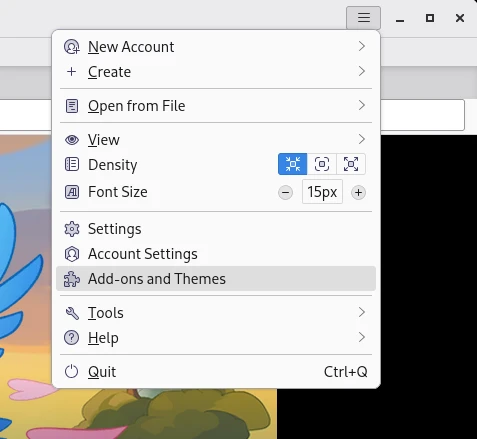Open the New Account submenu
This screenshot has height=439, width=477.
coord(216,47)
